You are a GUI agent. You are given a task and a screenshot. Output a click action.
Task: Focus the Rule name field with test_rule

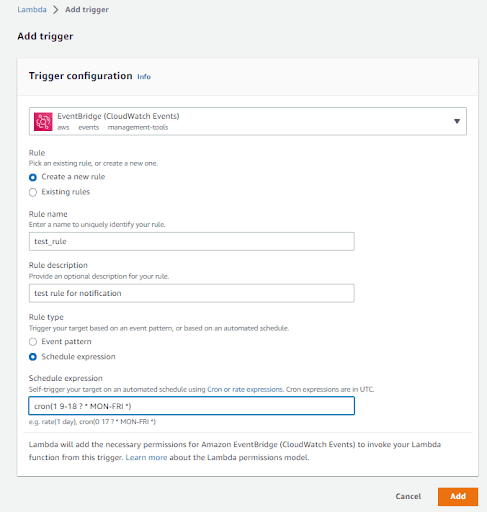(192, 241)
